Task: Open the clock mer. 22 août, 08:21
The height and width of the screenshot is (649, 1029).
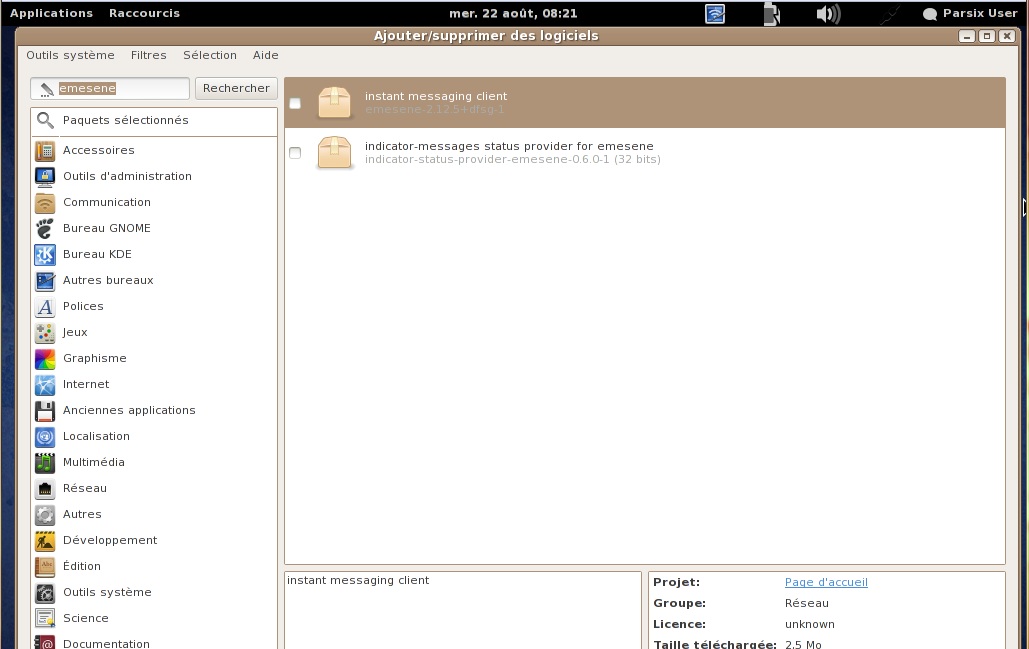Action: (513, 13)
